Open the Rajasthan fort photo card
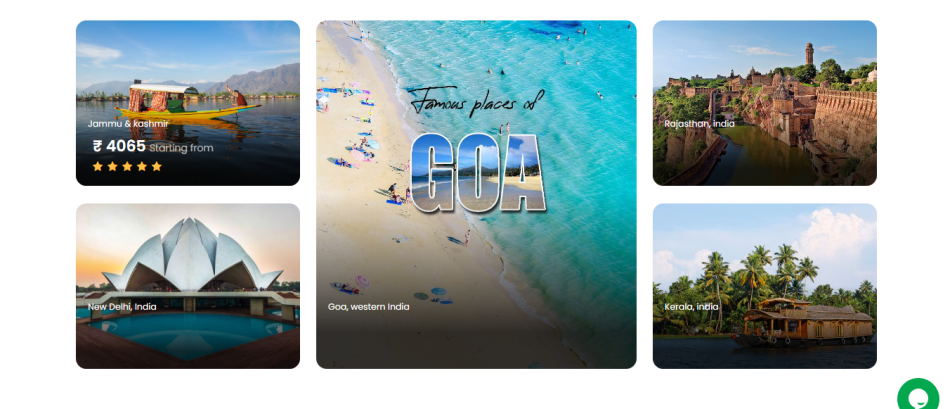The width and height of the screenshot is (950, 409). pos(765,103)
